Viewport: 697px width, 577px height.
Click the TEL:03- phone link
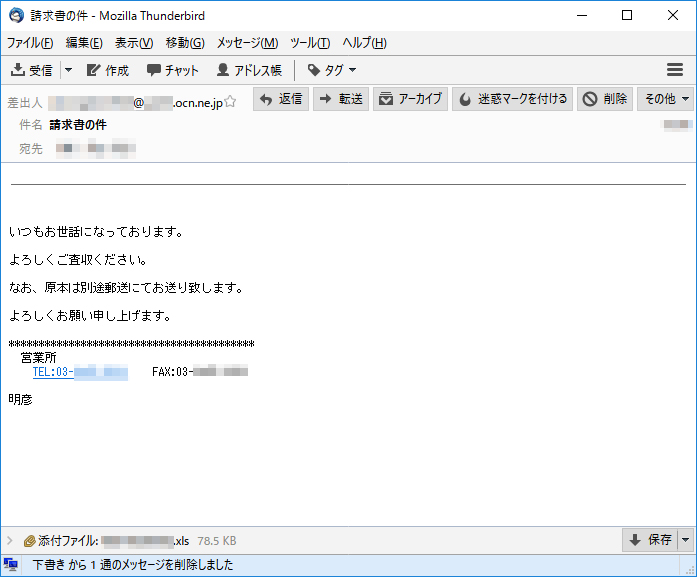coord(80,372)
